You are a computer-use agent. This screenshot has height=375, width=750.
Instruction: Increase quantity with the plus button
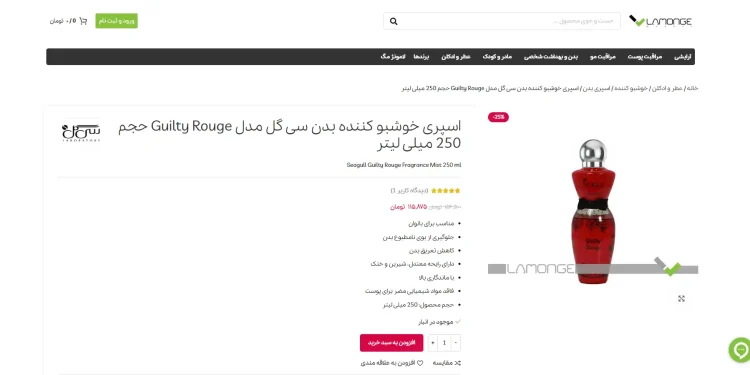point(433,342)
